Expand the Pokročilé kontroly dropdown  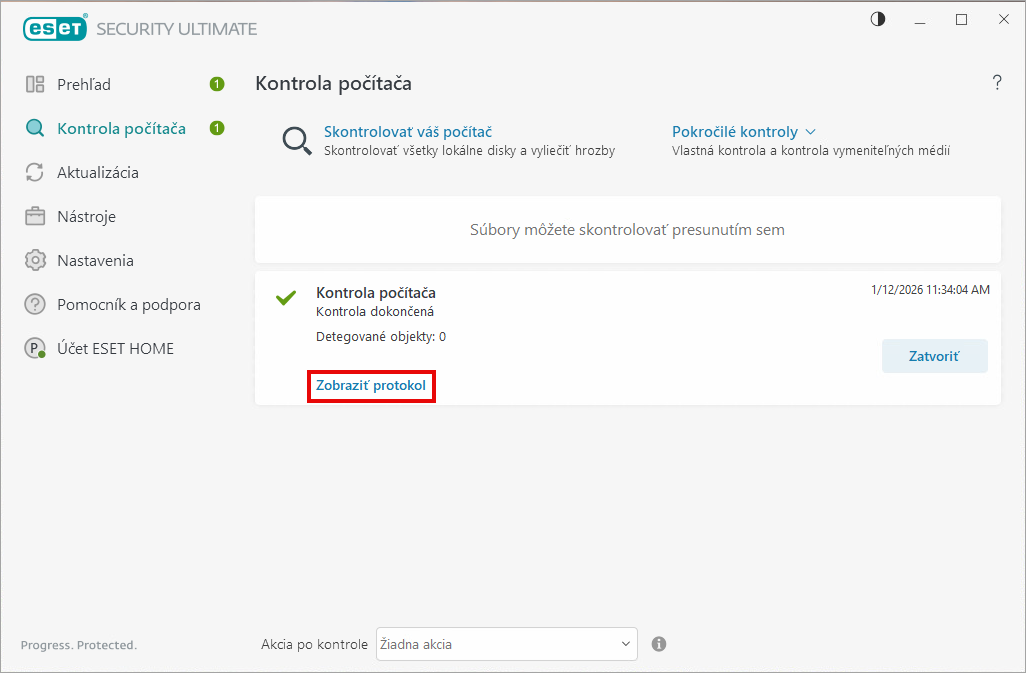(x=744, y=131)
